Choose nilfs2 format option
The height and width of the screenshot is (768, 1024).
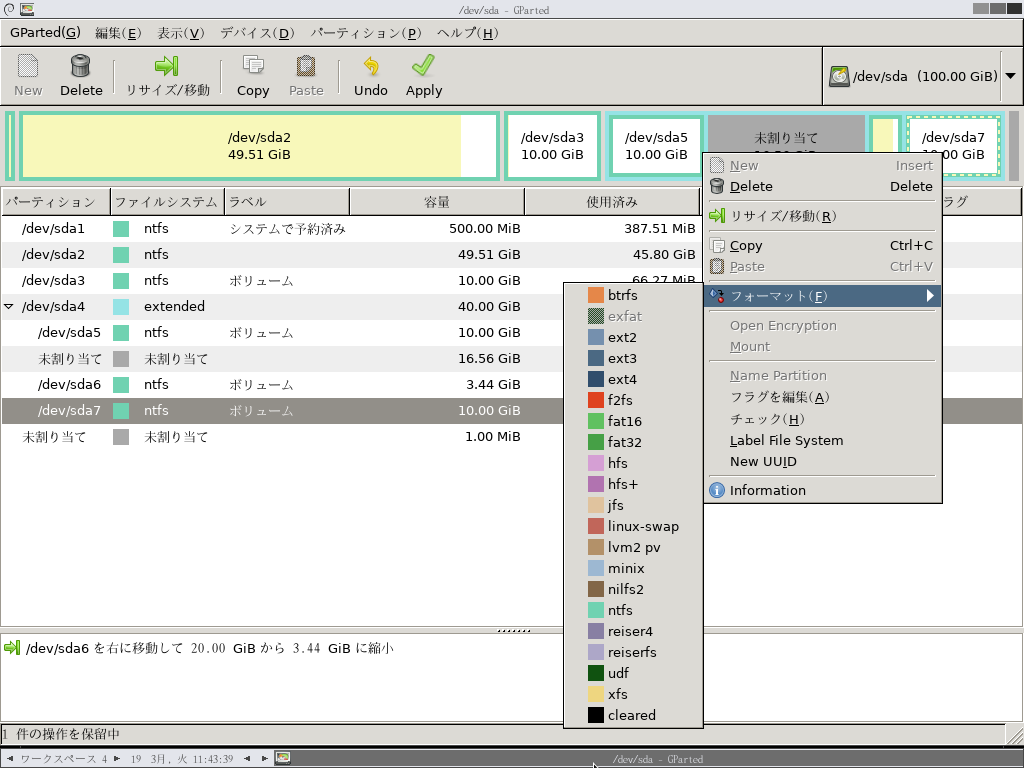point(633,589)
